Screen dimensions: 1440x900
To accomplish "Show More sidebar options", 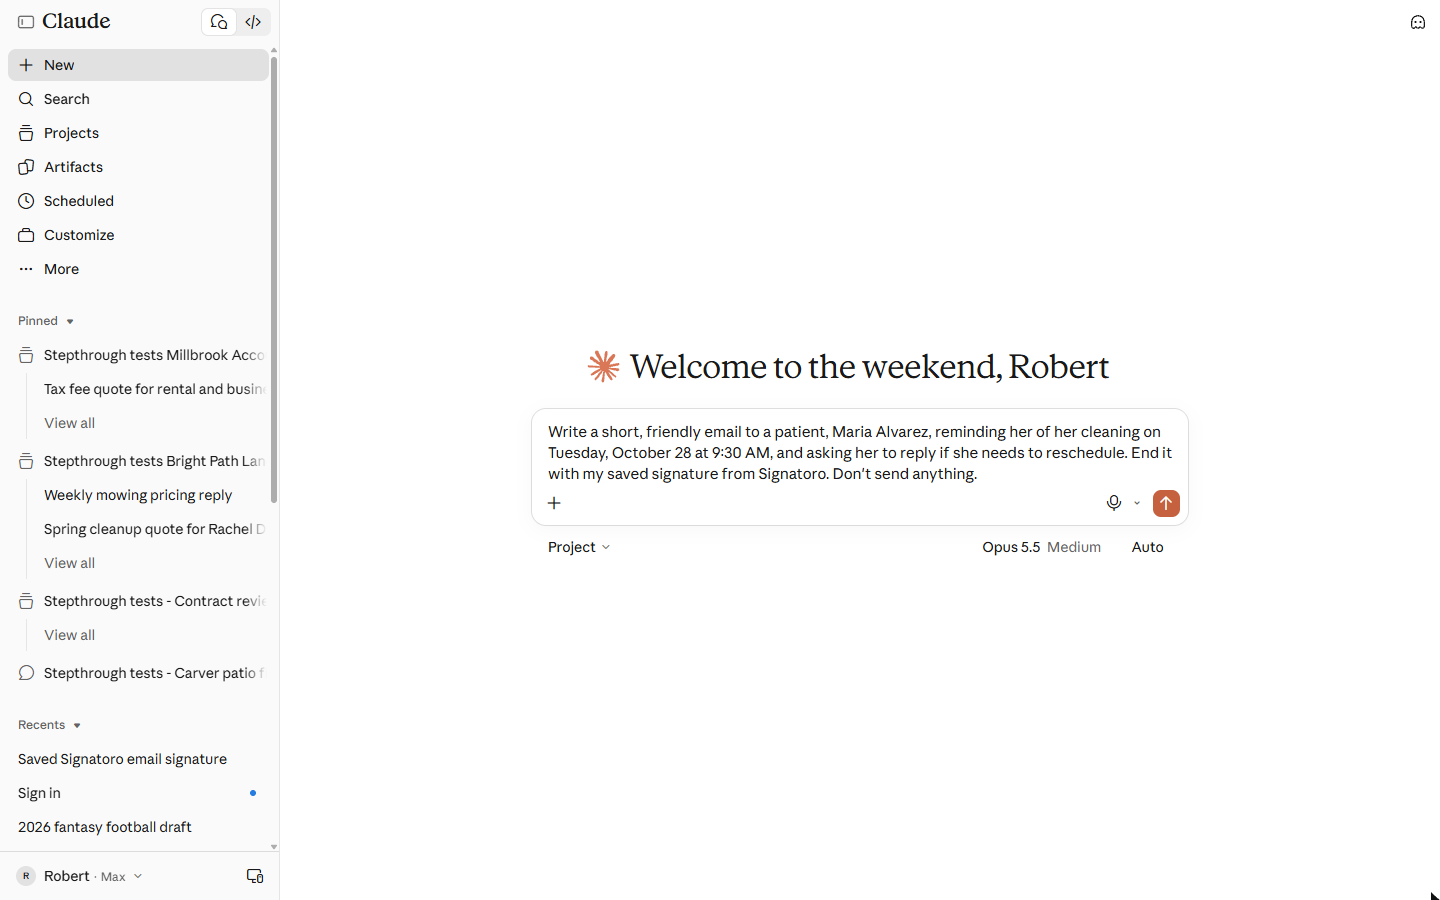I will click(x=138, y=269).
